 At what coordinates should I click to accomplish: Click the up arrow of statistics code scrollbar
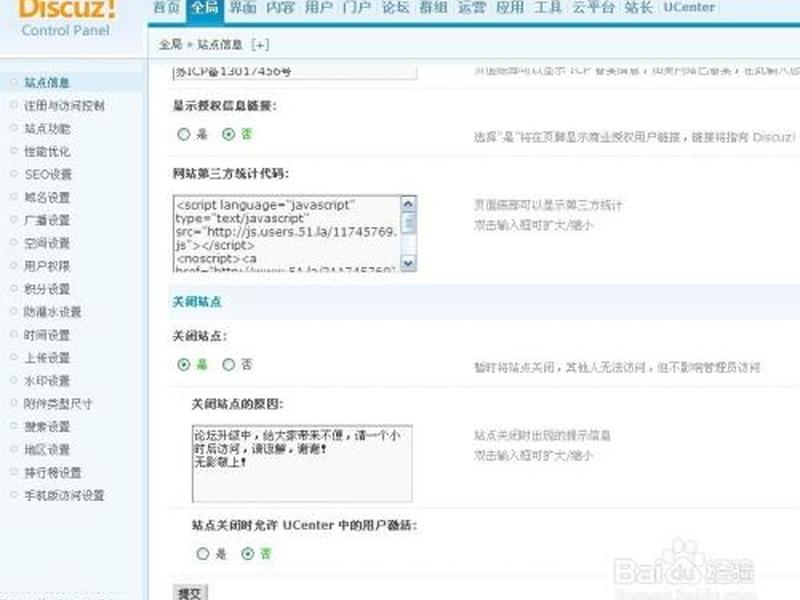409,204
